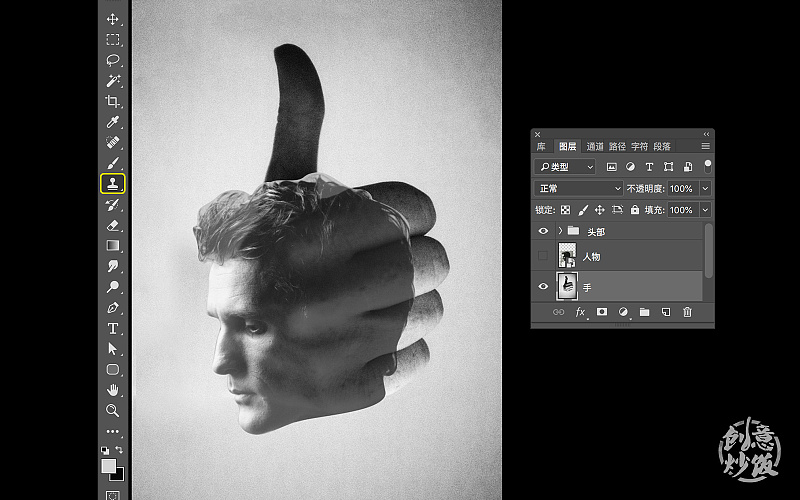Select the Magic Wand tool

[113, 81]
